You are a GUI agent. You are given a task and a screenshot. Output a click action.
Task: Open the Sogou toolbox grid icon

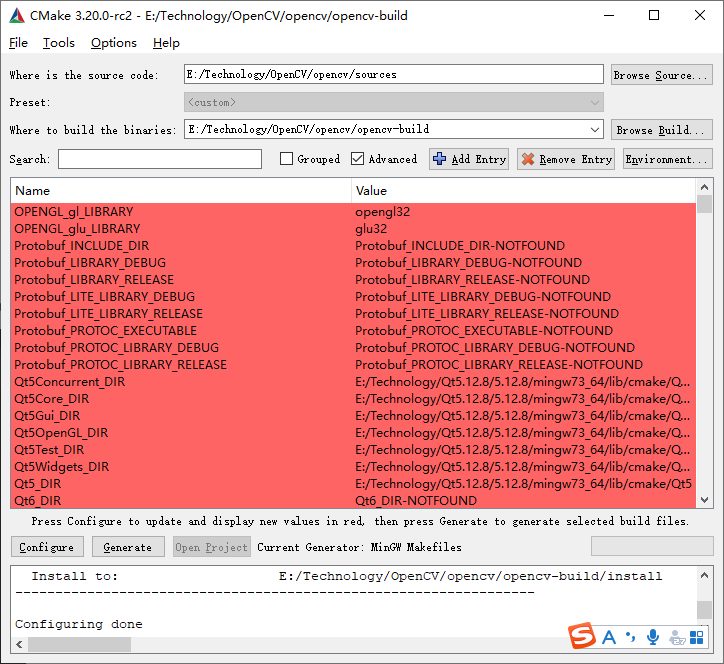[696, 638]
